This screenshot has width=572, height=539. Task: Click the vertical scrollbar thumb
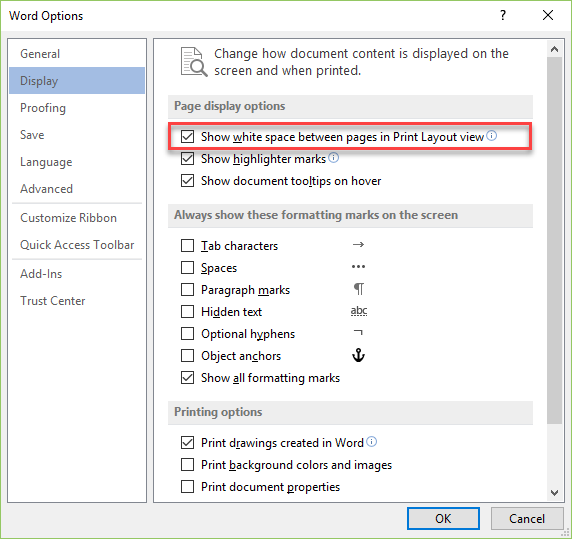pyautogui.click(x=554, y=241)
